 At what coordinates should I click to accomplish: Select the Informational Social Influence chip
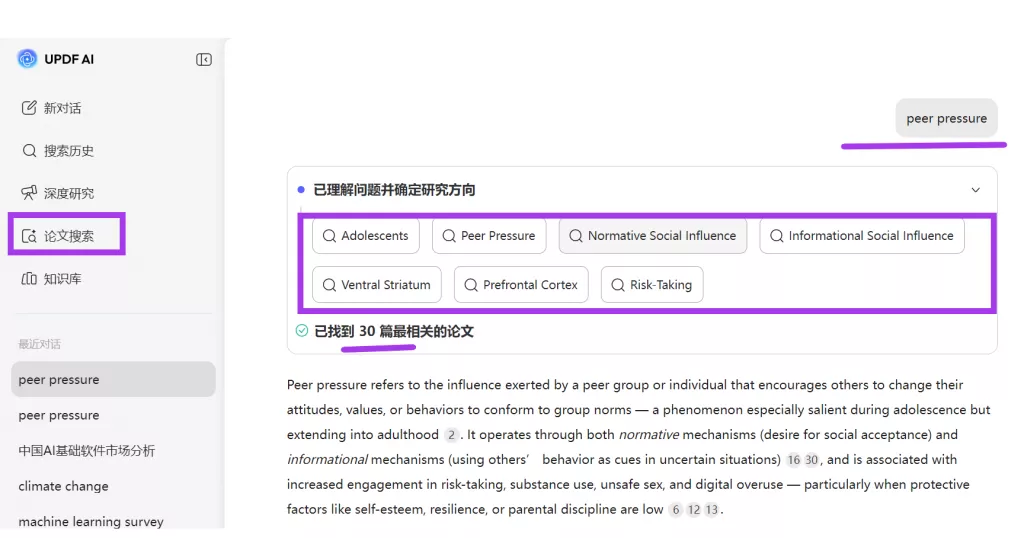tap(861, 236)
